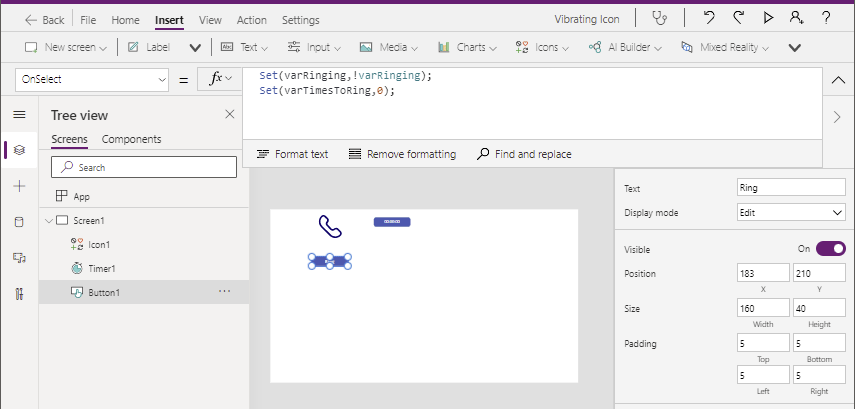Insert a Label control
855x409 pixels.
(149, 47)
